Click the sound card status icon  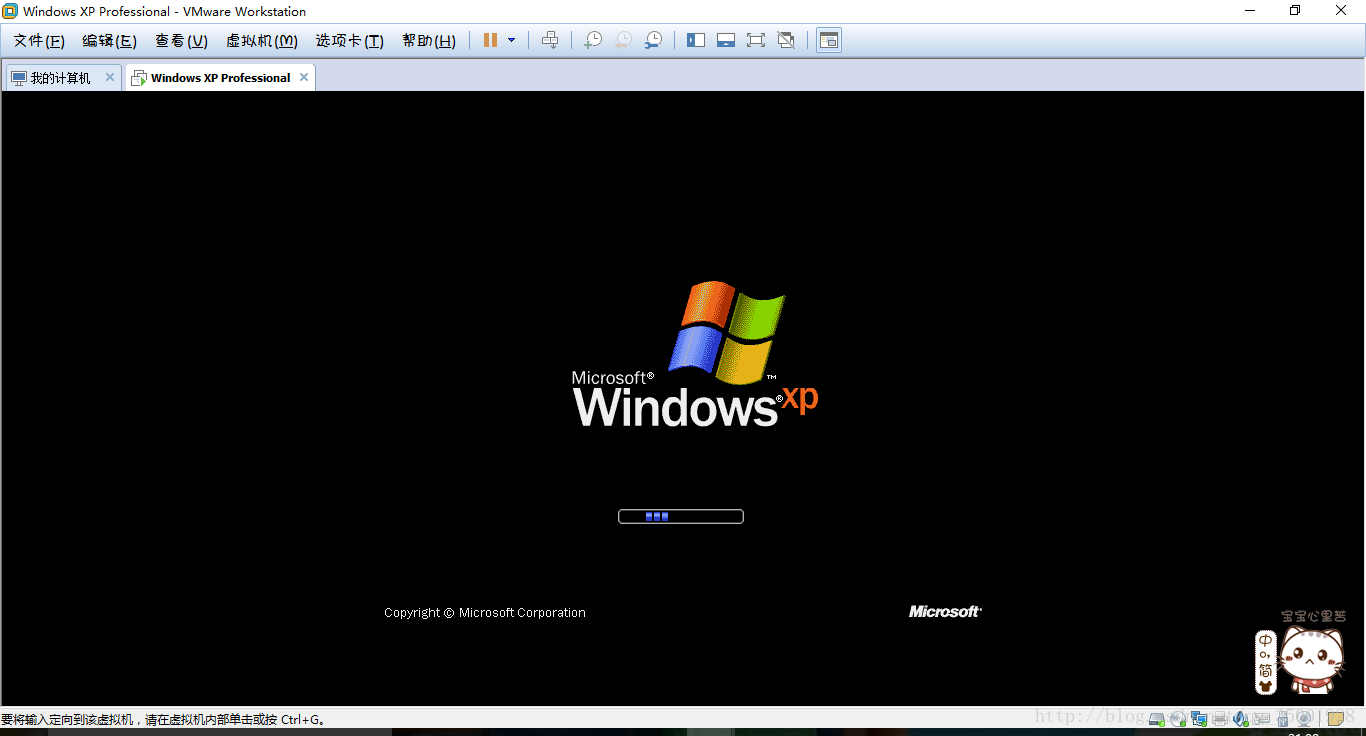point(1241,718)
